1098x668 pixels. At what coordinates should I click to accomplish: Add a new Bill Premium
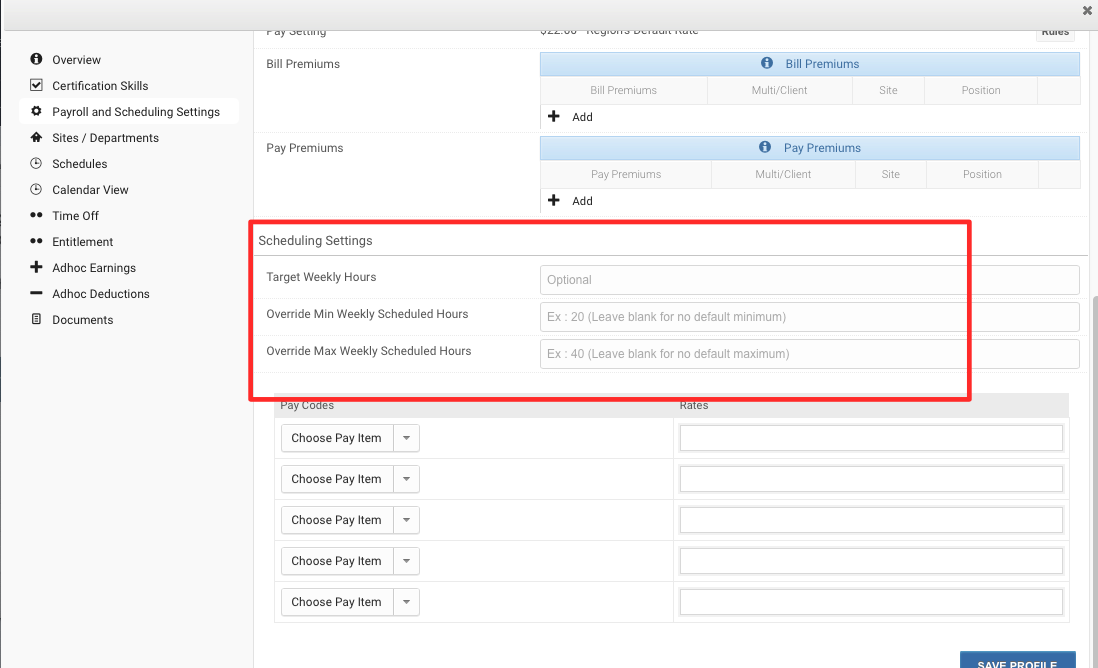click(582, 117)
